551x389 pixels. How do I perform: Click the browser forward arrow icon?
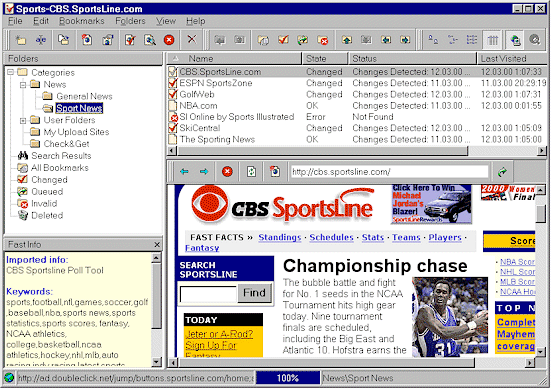[x=204, y=171]
